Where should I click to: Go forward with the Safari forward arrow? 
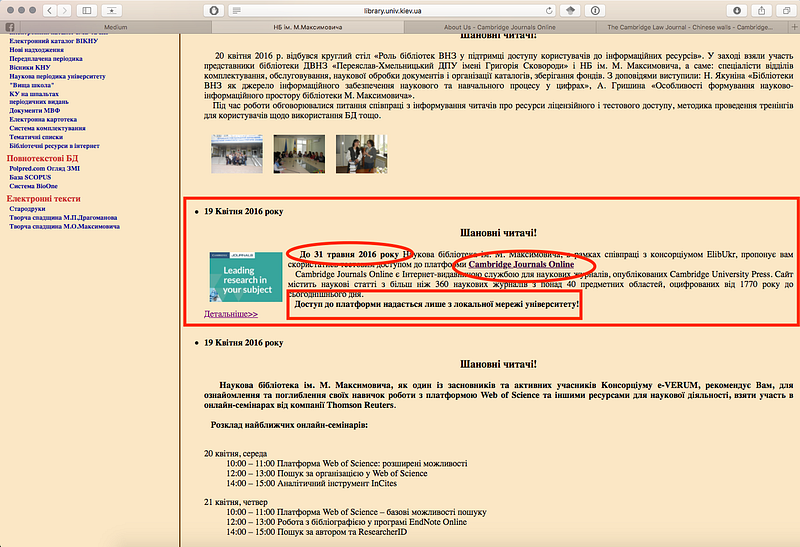coord(64,10)
